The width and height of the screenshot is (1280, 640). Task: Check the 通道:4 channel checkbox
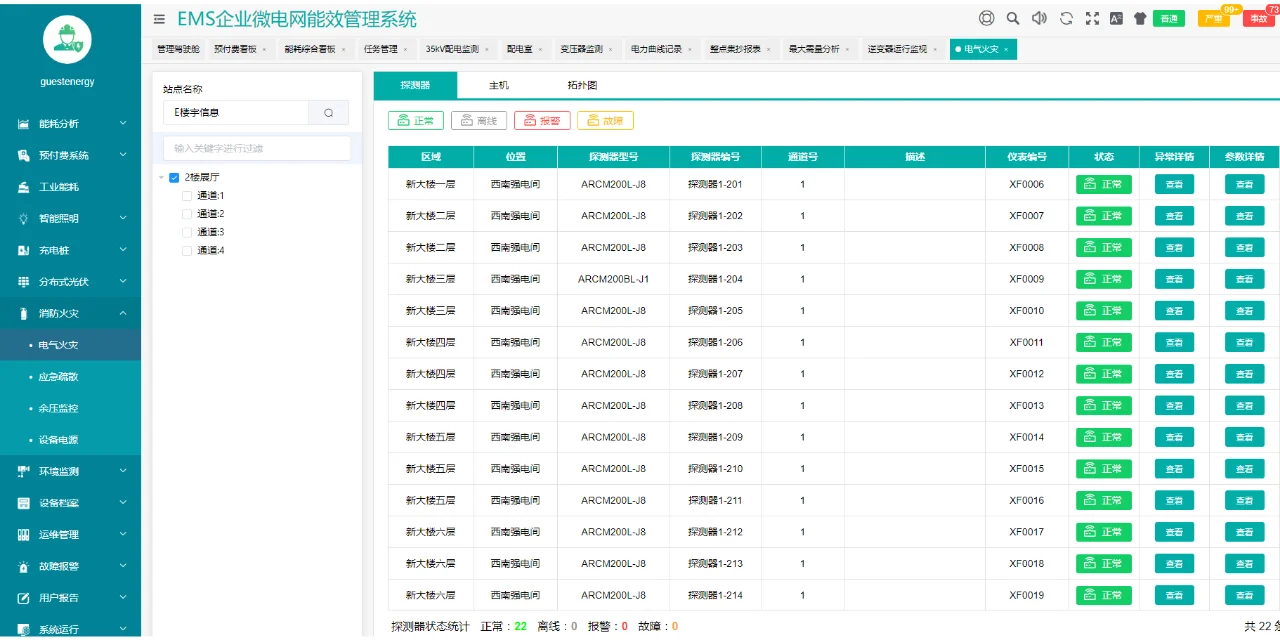click(188, 250)
